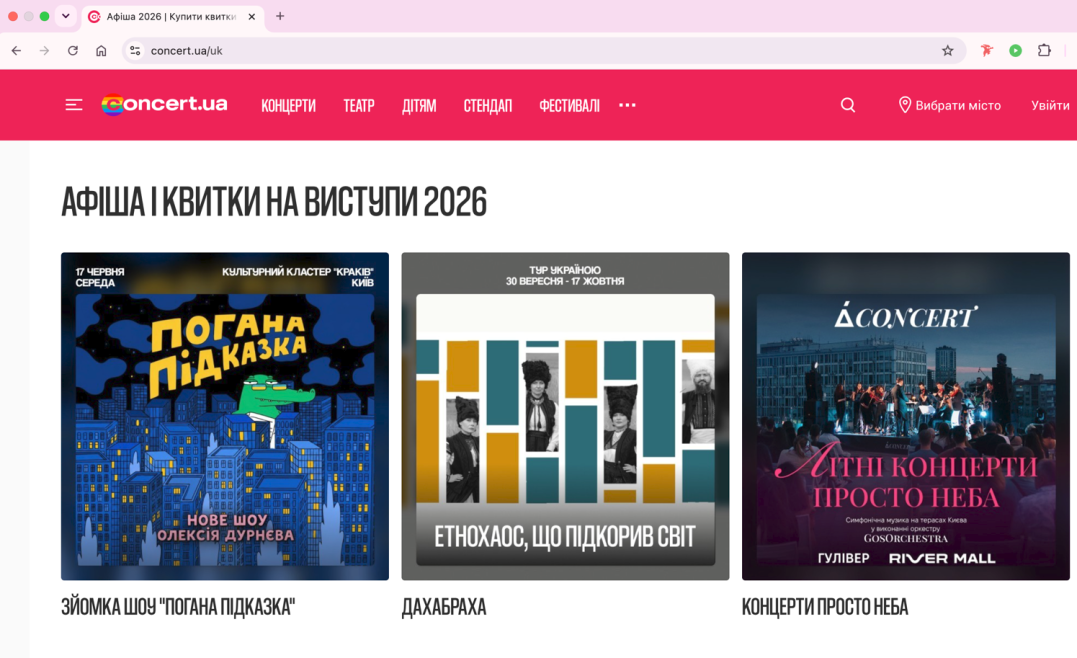Viewport: 1077px width, 658px height.
Task: Select the Афіша 2026 browser tab
Action: [x=172, y=16]
